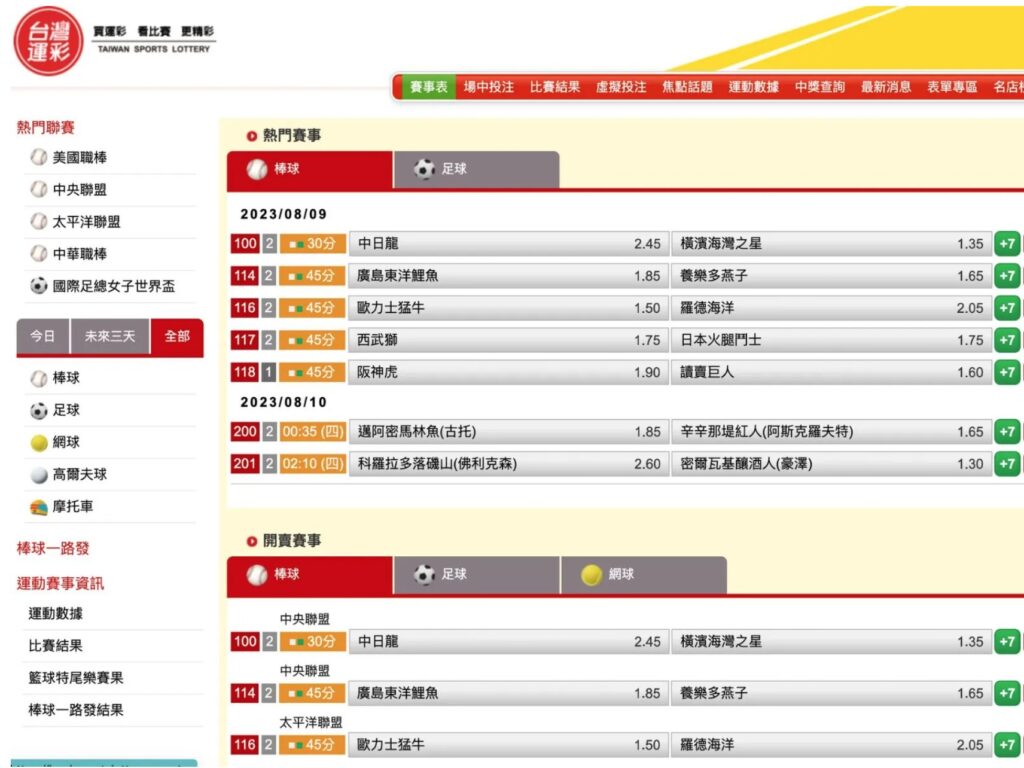1024x768 pixels.
Task: Open 比賽結果 link in sidebar
Action: (x=56, y=646)
